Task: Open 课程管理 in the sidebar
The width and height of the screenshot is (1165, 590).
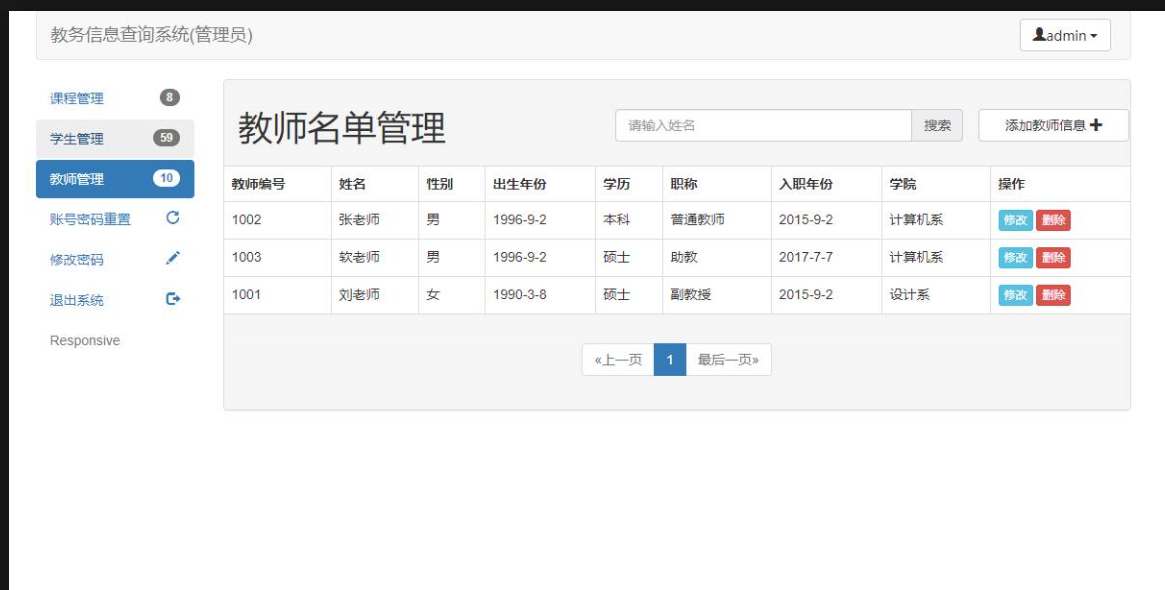Action: 115,98
